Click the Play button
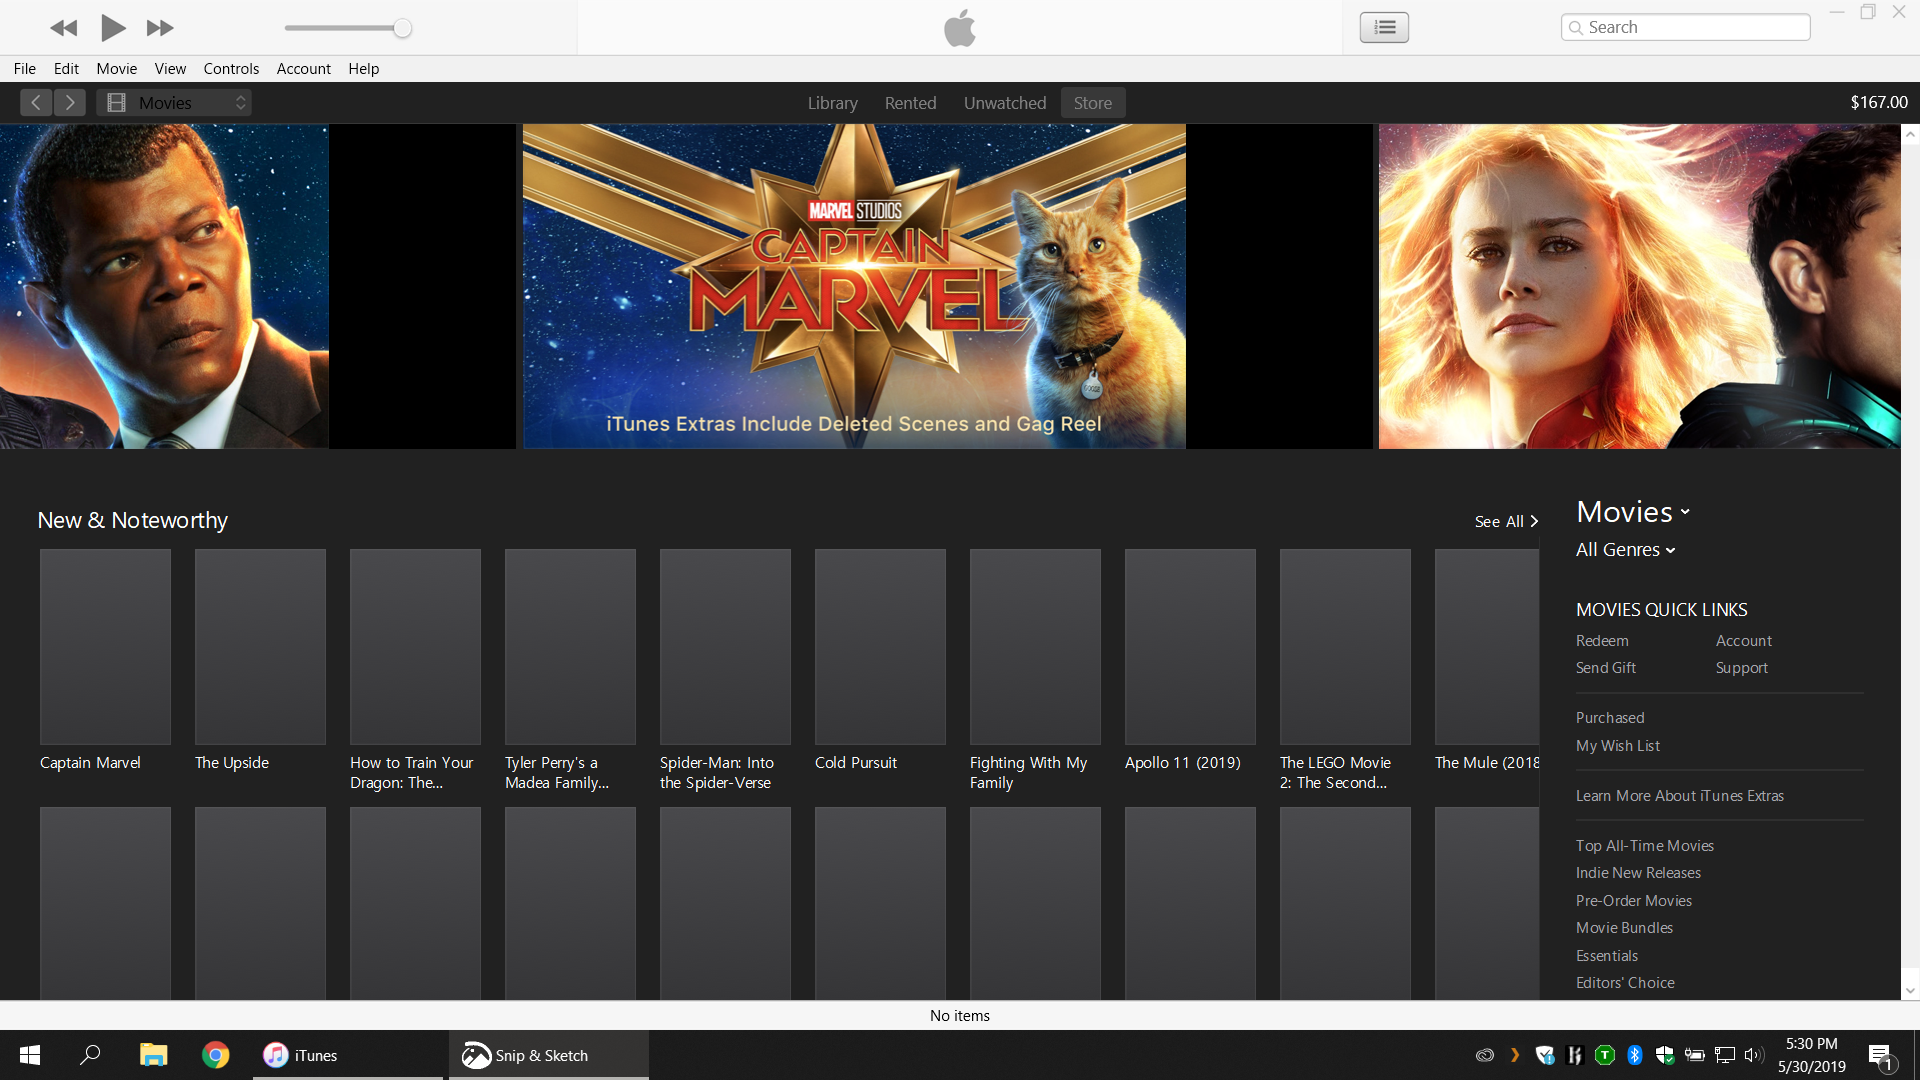Viewport: 1920px width, 1080px height. point(113,28)
